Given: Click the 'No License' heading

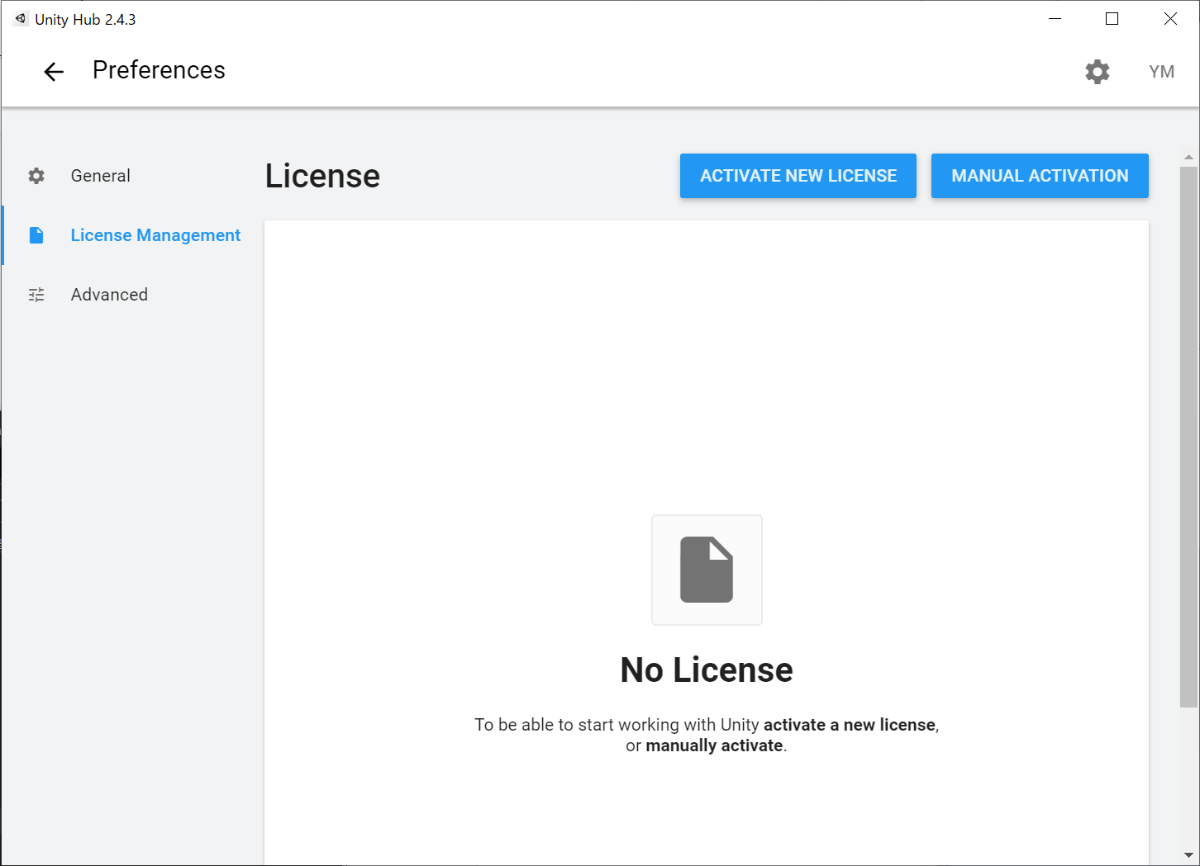Looking at the screenshot, I should (707, 670).
